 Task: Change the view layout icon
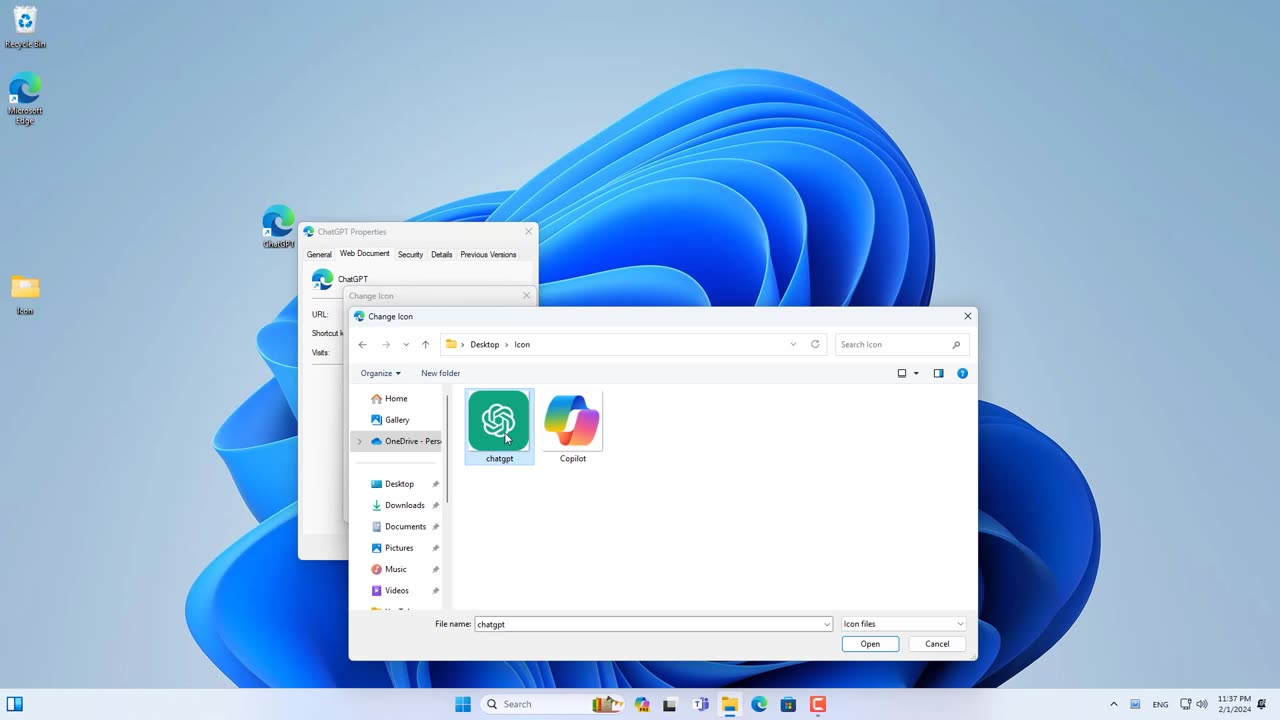(x=902, y=373)
